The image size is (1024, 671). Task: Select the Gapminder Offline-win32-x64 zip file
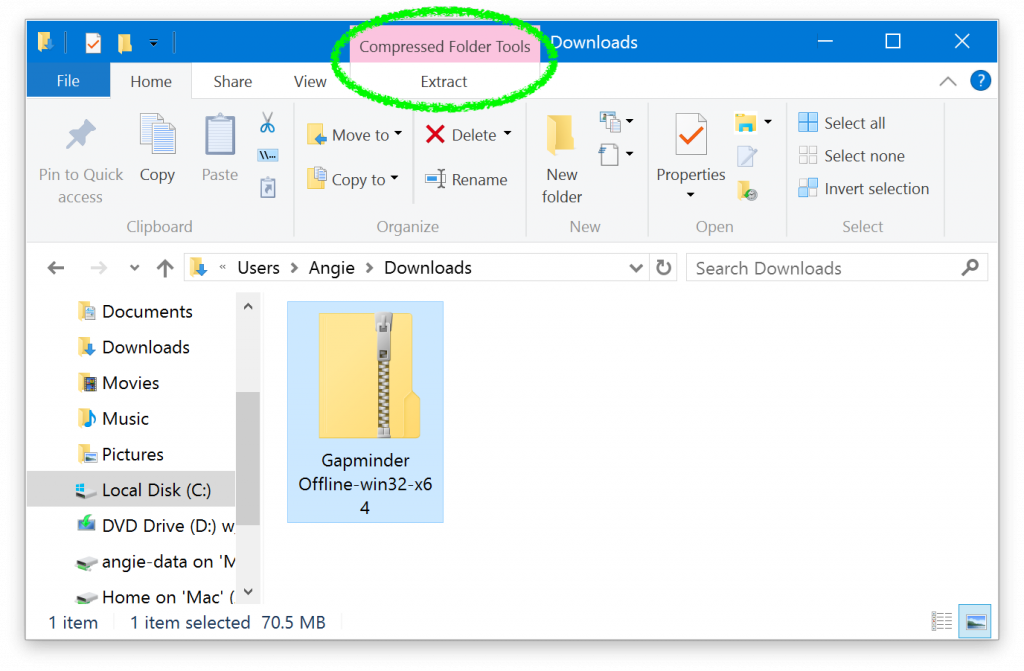coord(365,412)
